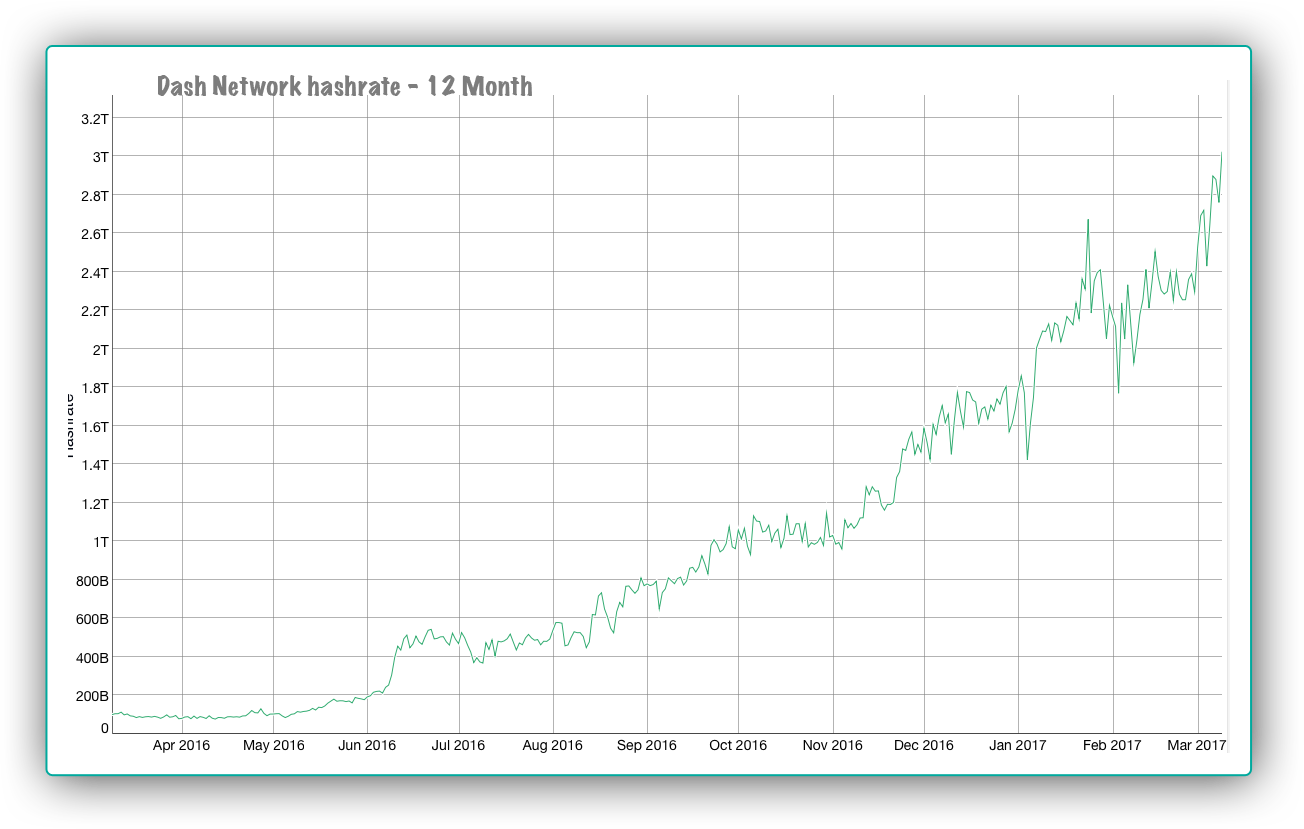Screen dimensions: 1304x829
Task: Click the 'Dec 2016' x-axis label
Action: tap(924, 746)
